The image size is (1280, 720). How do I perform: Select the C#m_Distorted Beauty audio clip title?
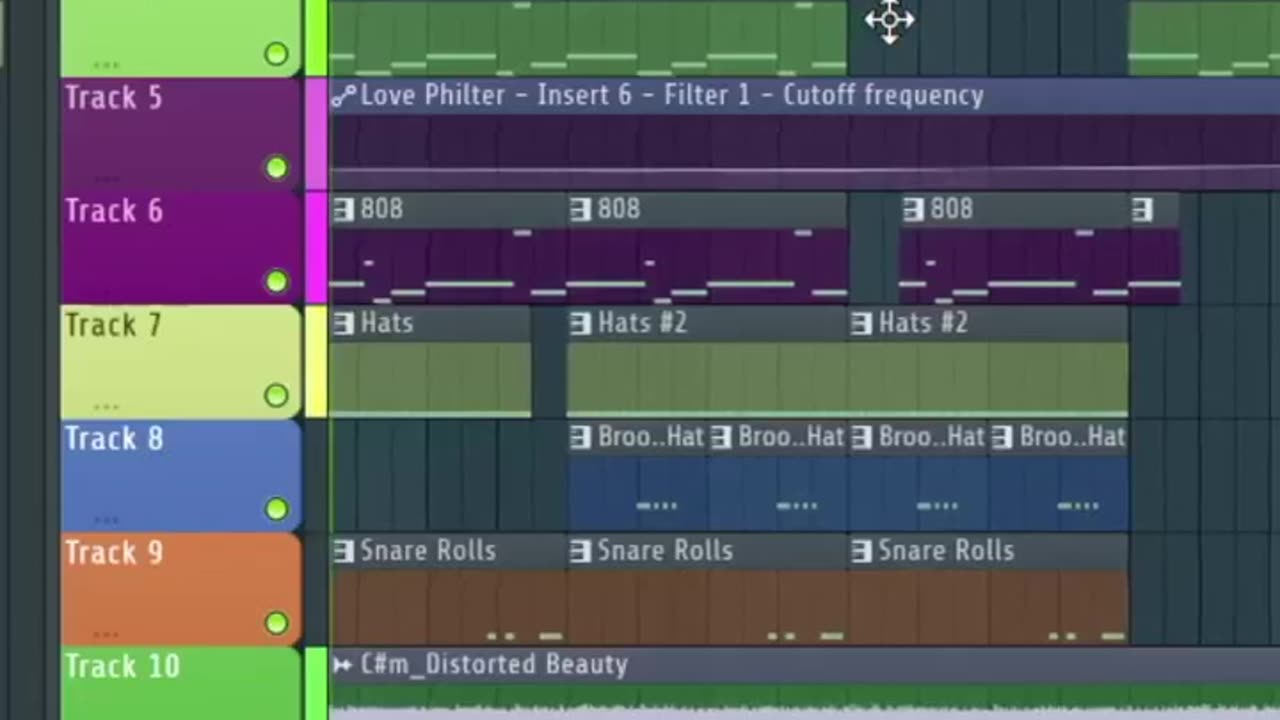pyautogui.click(x=494, y=665)
